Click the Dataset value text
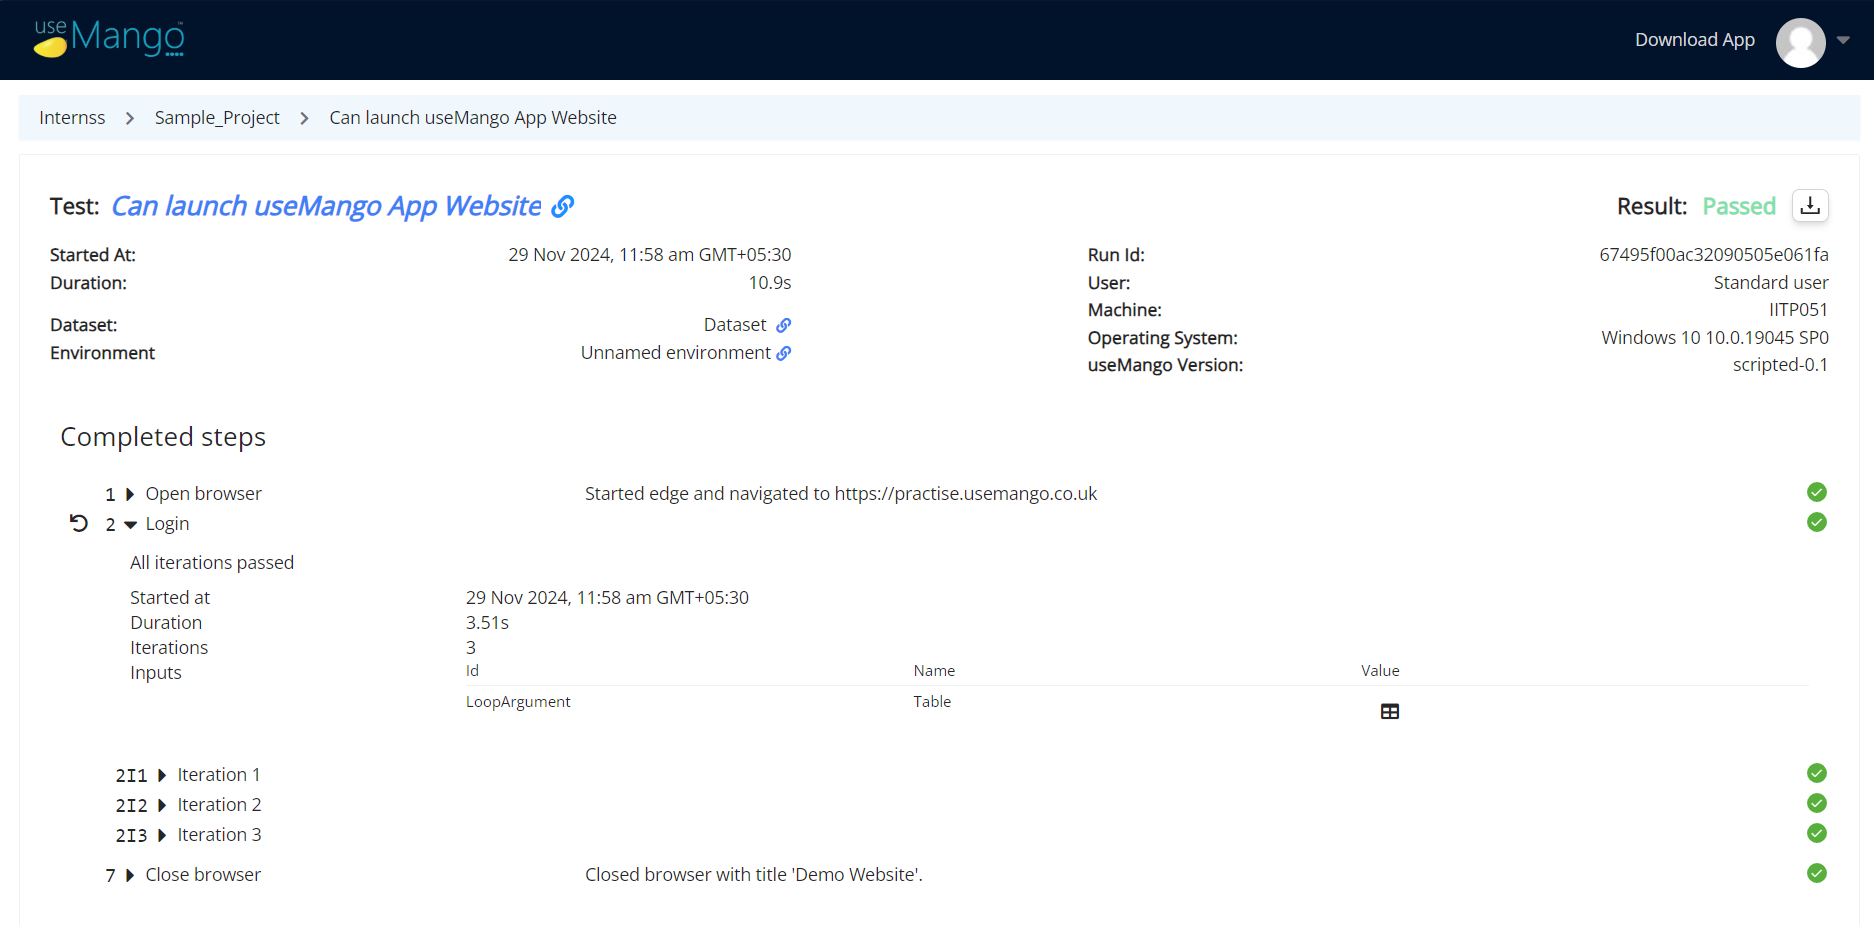 click(x=735, y=325)
